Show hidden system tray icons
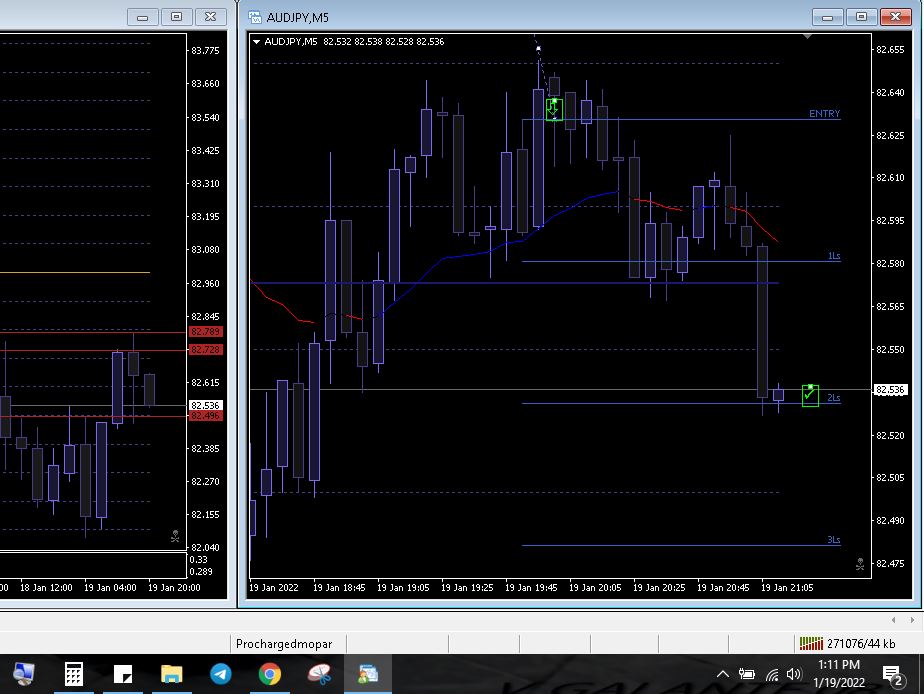 [x=722, y=674]
